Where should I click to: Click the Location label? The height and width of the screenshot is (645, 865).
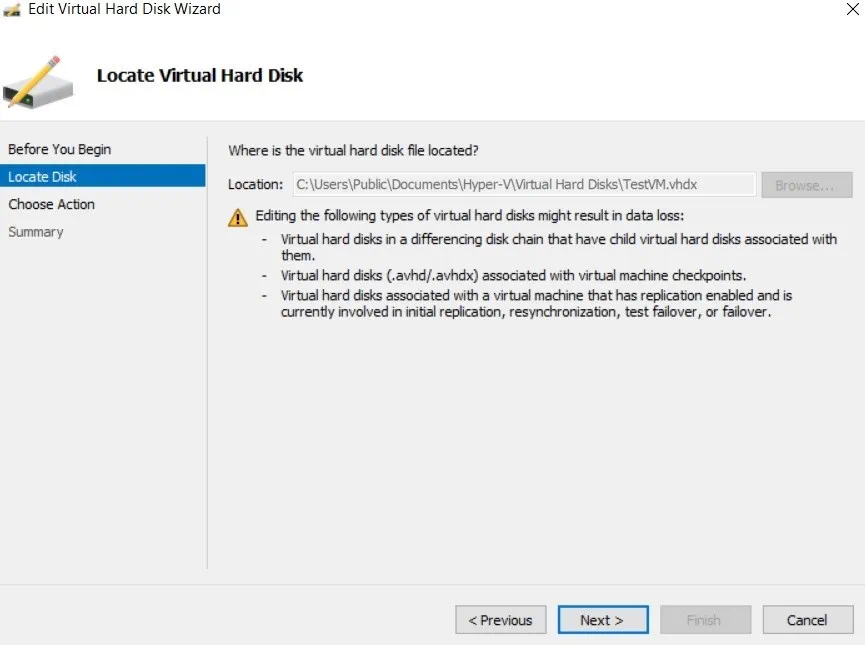coord(255,185)
